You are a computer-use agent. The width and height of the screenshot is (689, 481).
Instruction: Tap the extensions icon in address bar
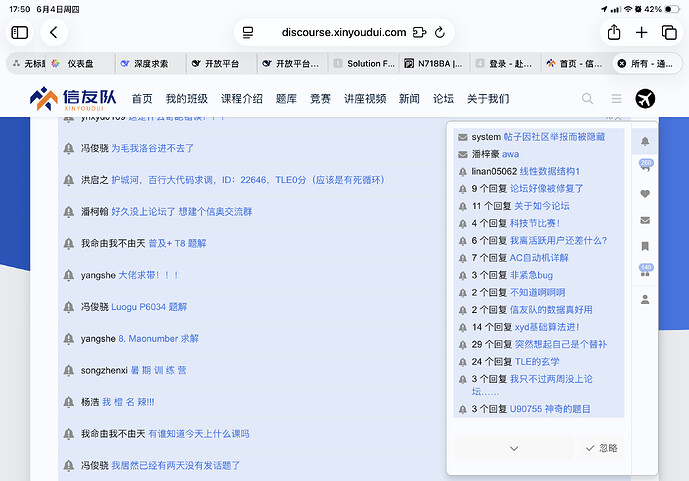[420, 33]
